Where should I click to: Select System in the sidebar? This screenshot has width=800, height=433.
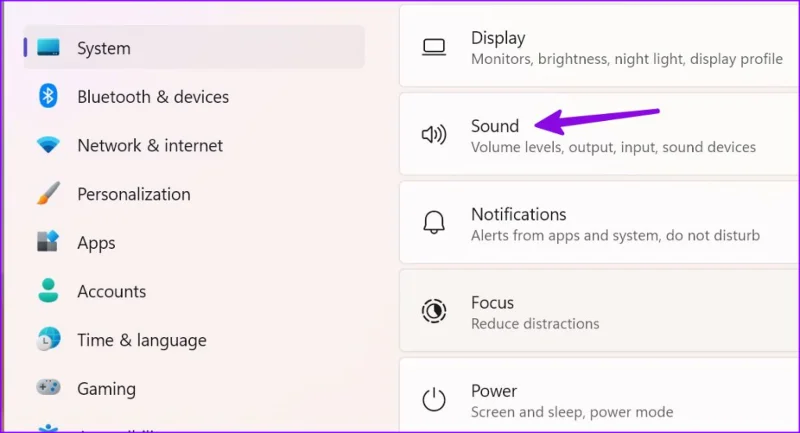point(194,47)
